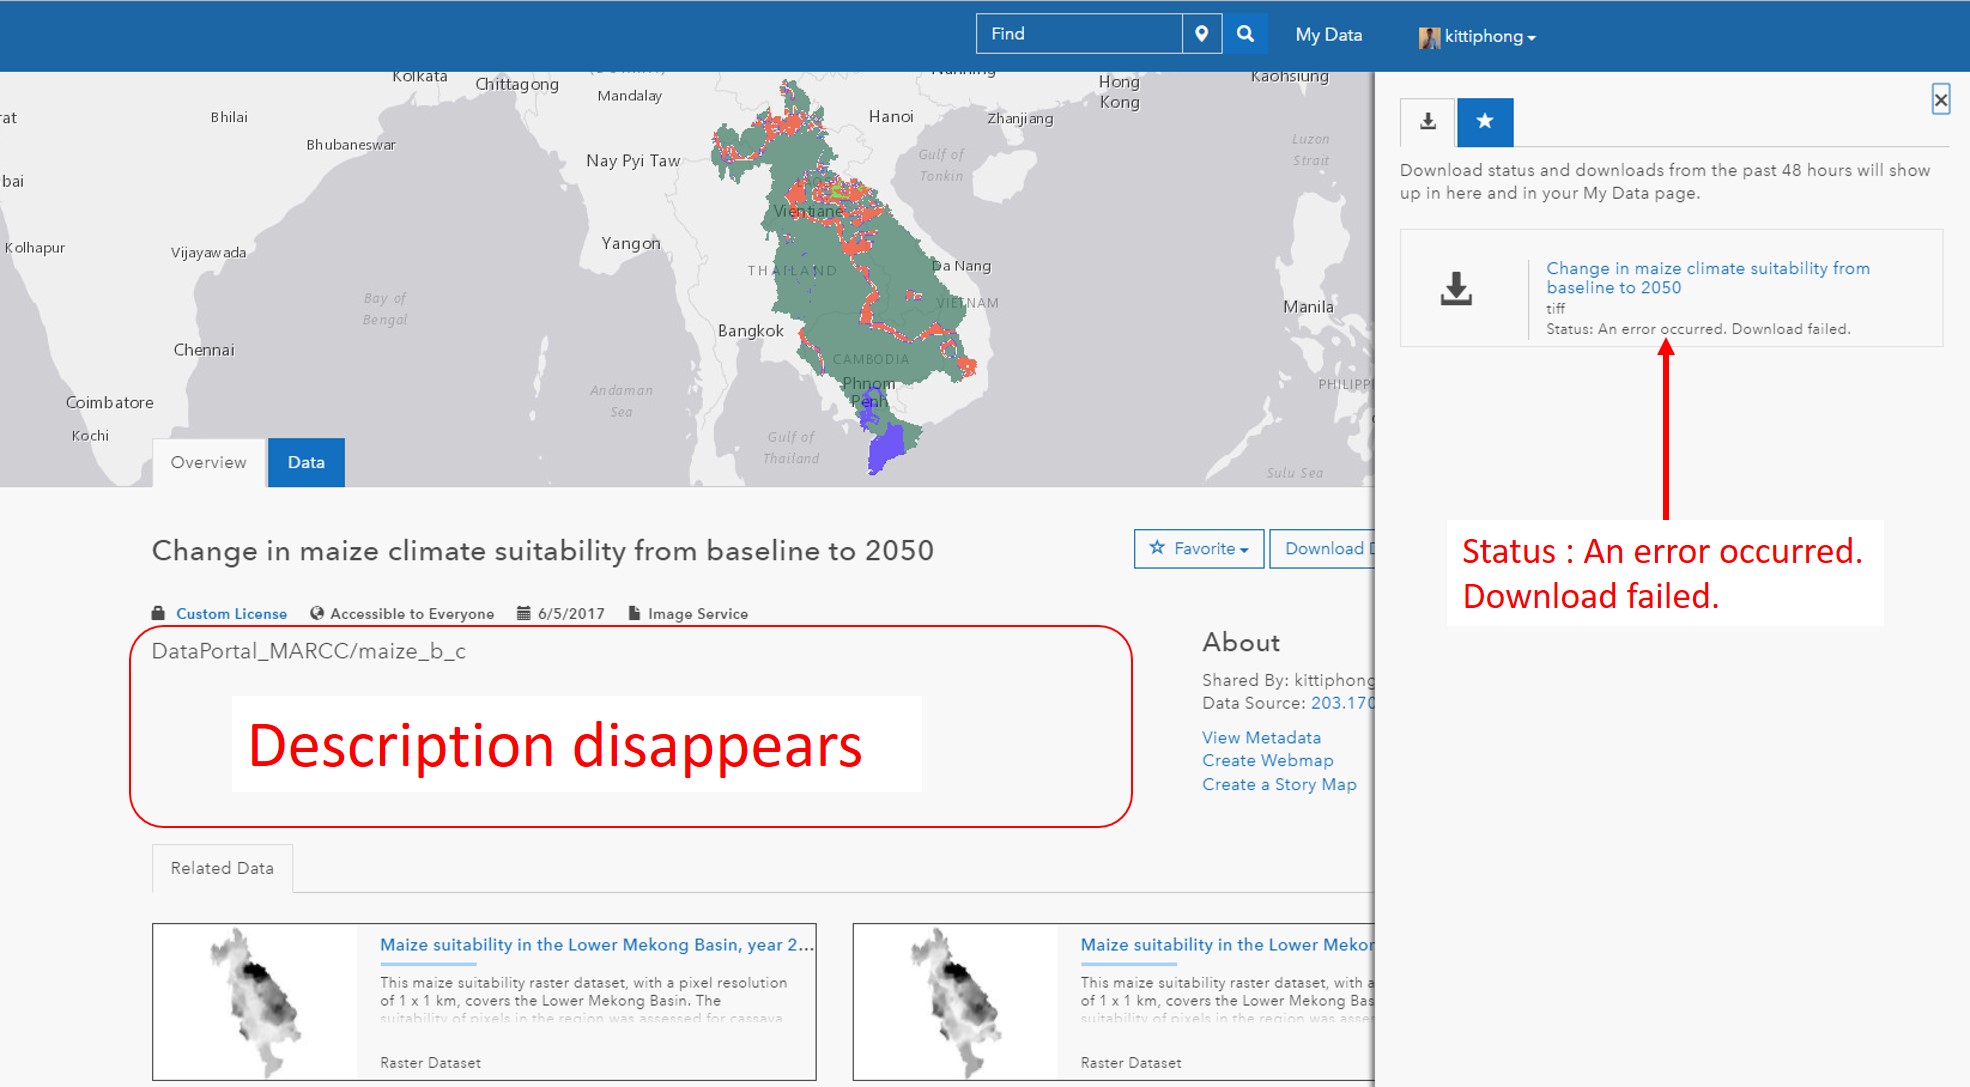Open the Favorite dropdown button
1970x1087 pixels.
pyautogui.click(x=1198, y=549)
